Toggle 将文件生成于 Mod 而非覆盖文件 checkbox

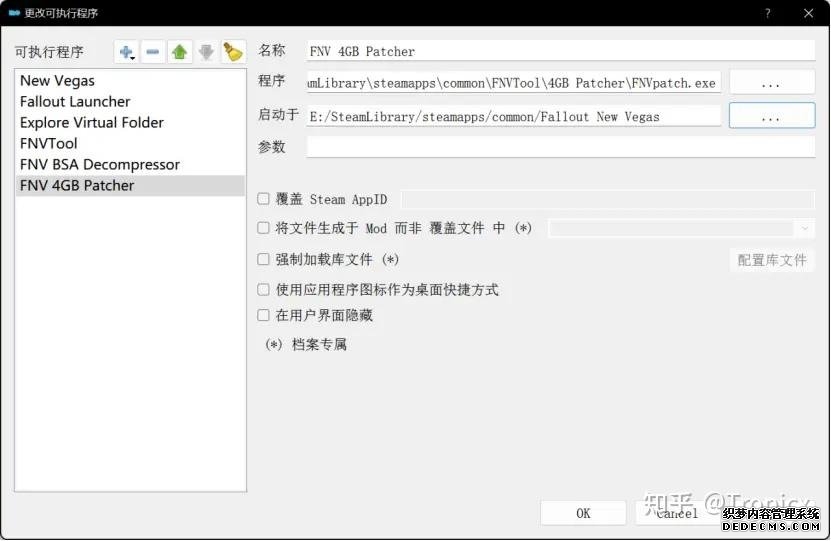click(x=264, y=228)
